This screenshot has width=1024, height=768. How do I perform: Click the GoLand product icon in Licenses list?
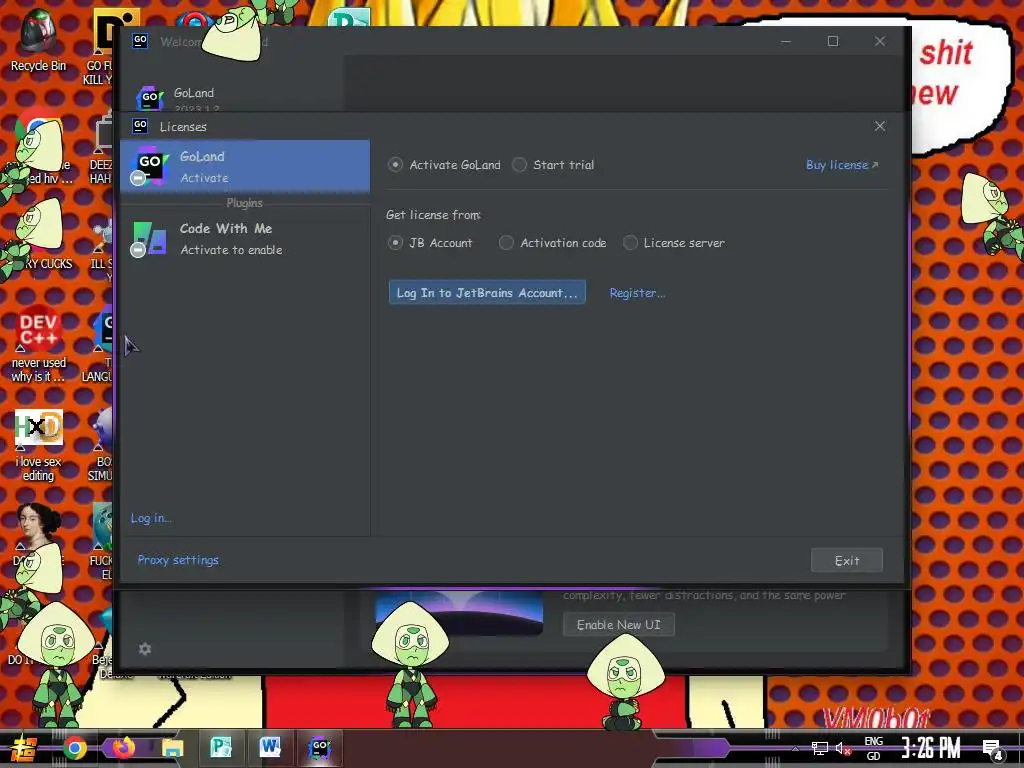(x=150, y=166)
